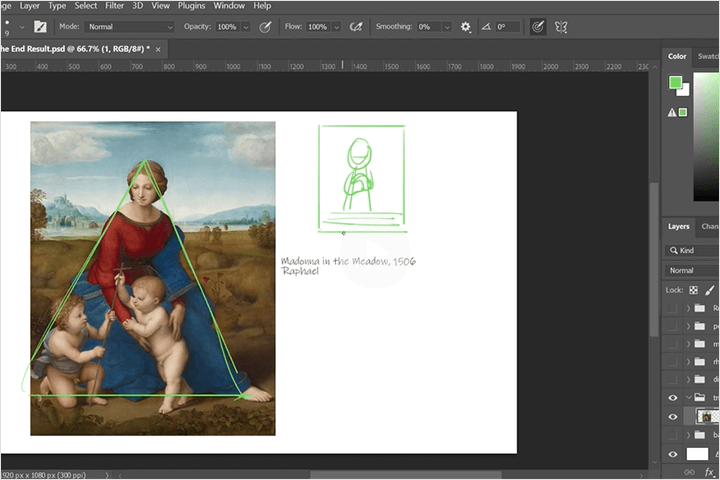
Task: Open the Plugins menu
Action: (x=191, y=6)
